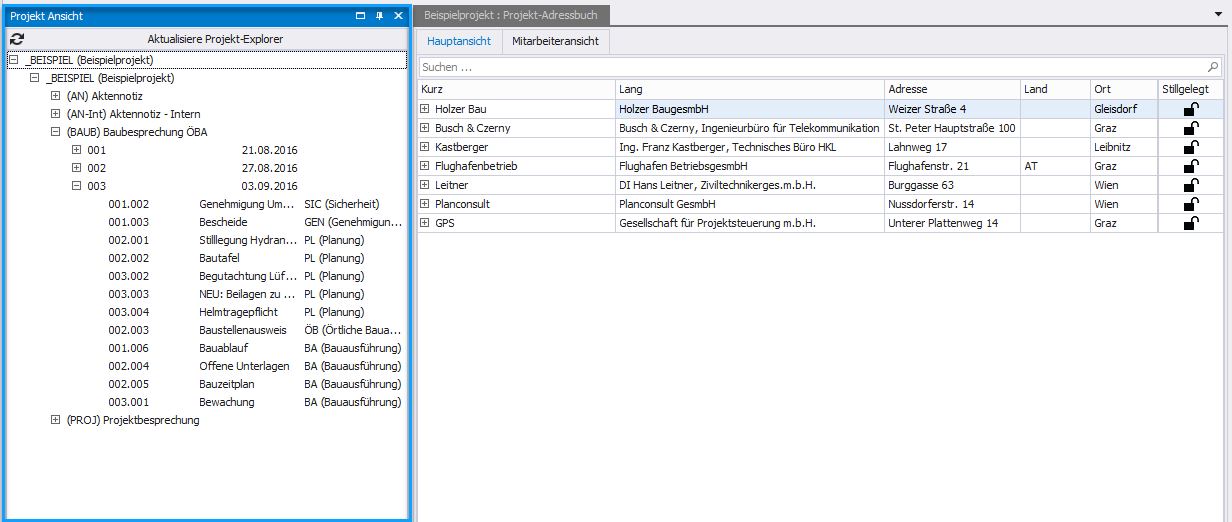
Task: Toggle Stillgelegt lock for Busch & Czerny
Action: click(1191, 128)
